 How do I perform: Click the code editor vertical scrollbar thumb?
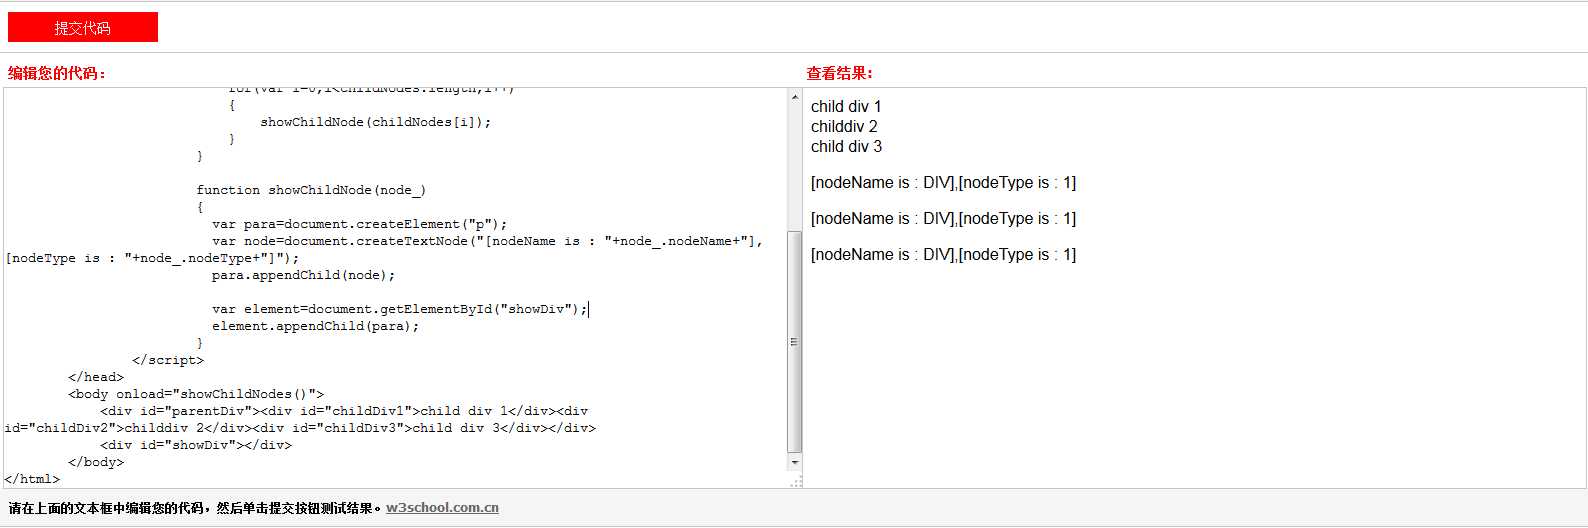pos(795,341)
